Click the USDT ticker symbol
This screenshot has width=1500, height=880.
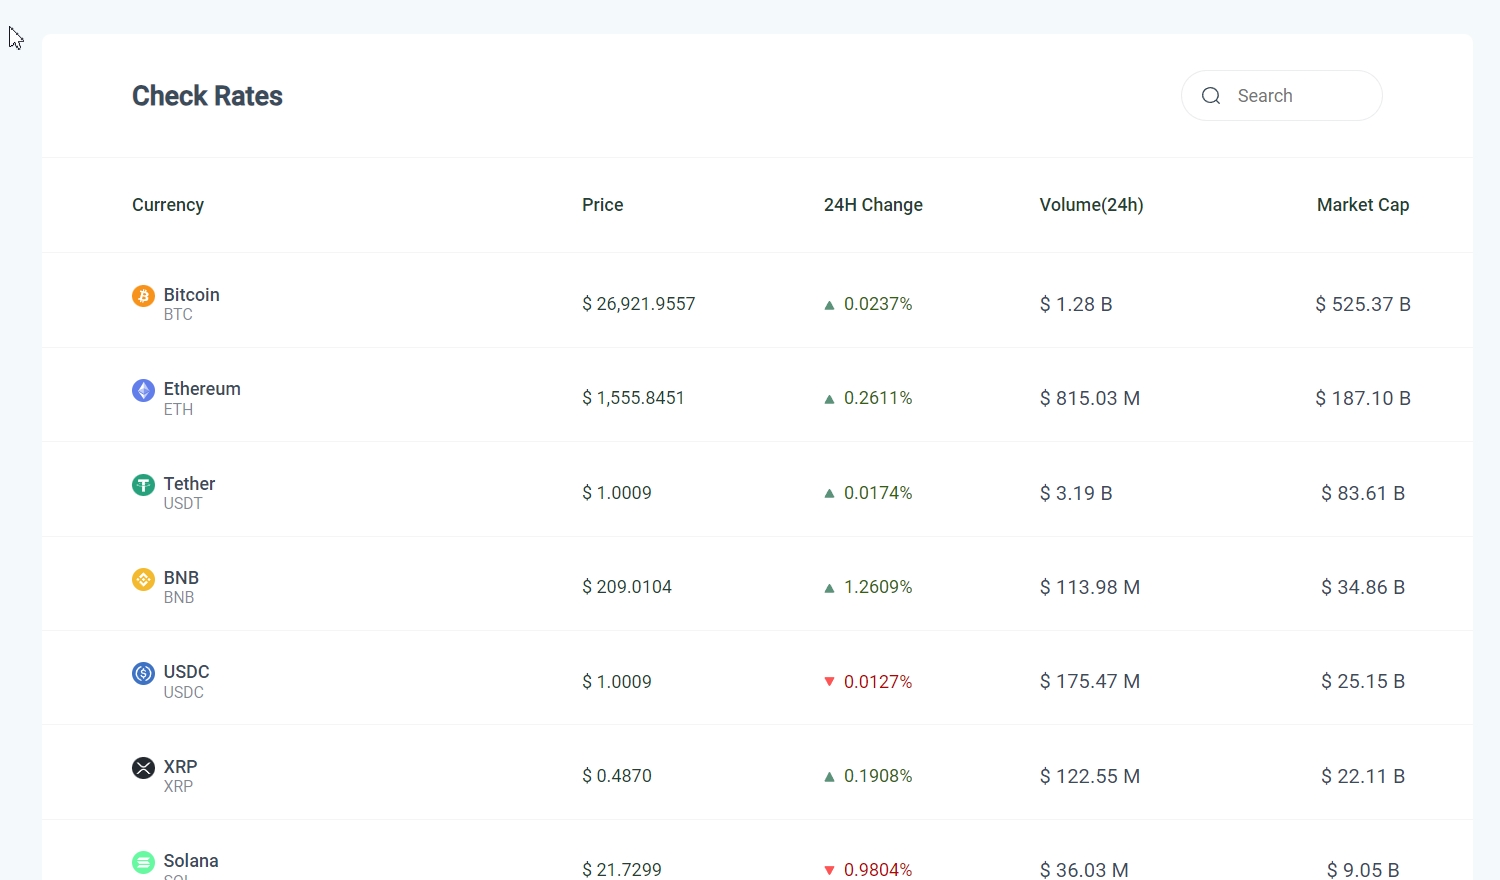click(183, 504)
